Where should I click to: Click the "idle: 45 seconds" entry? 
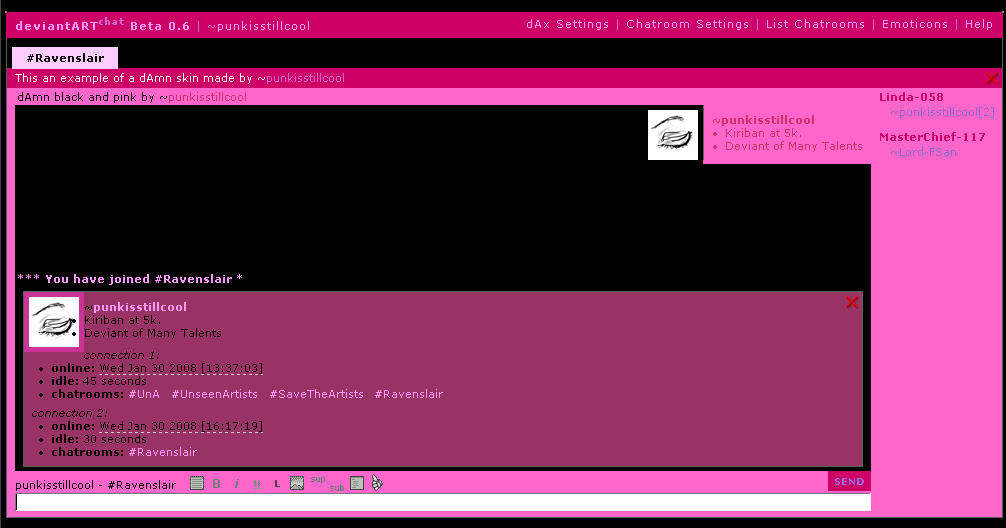point(99,381)
